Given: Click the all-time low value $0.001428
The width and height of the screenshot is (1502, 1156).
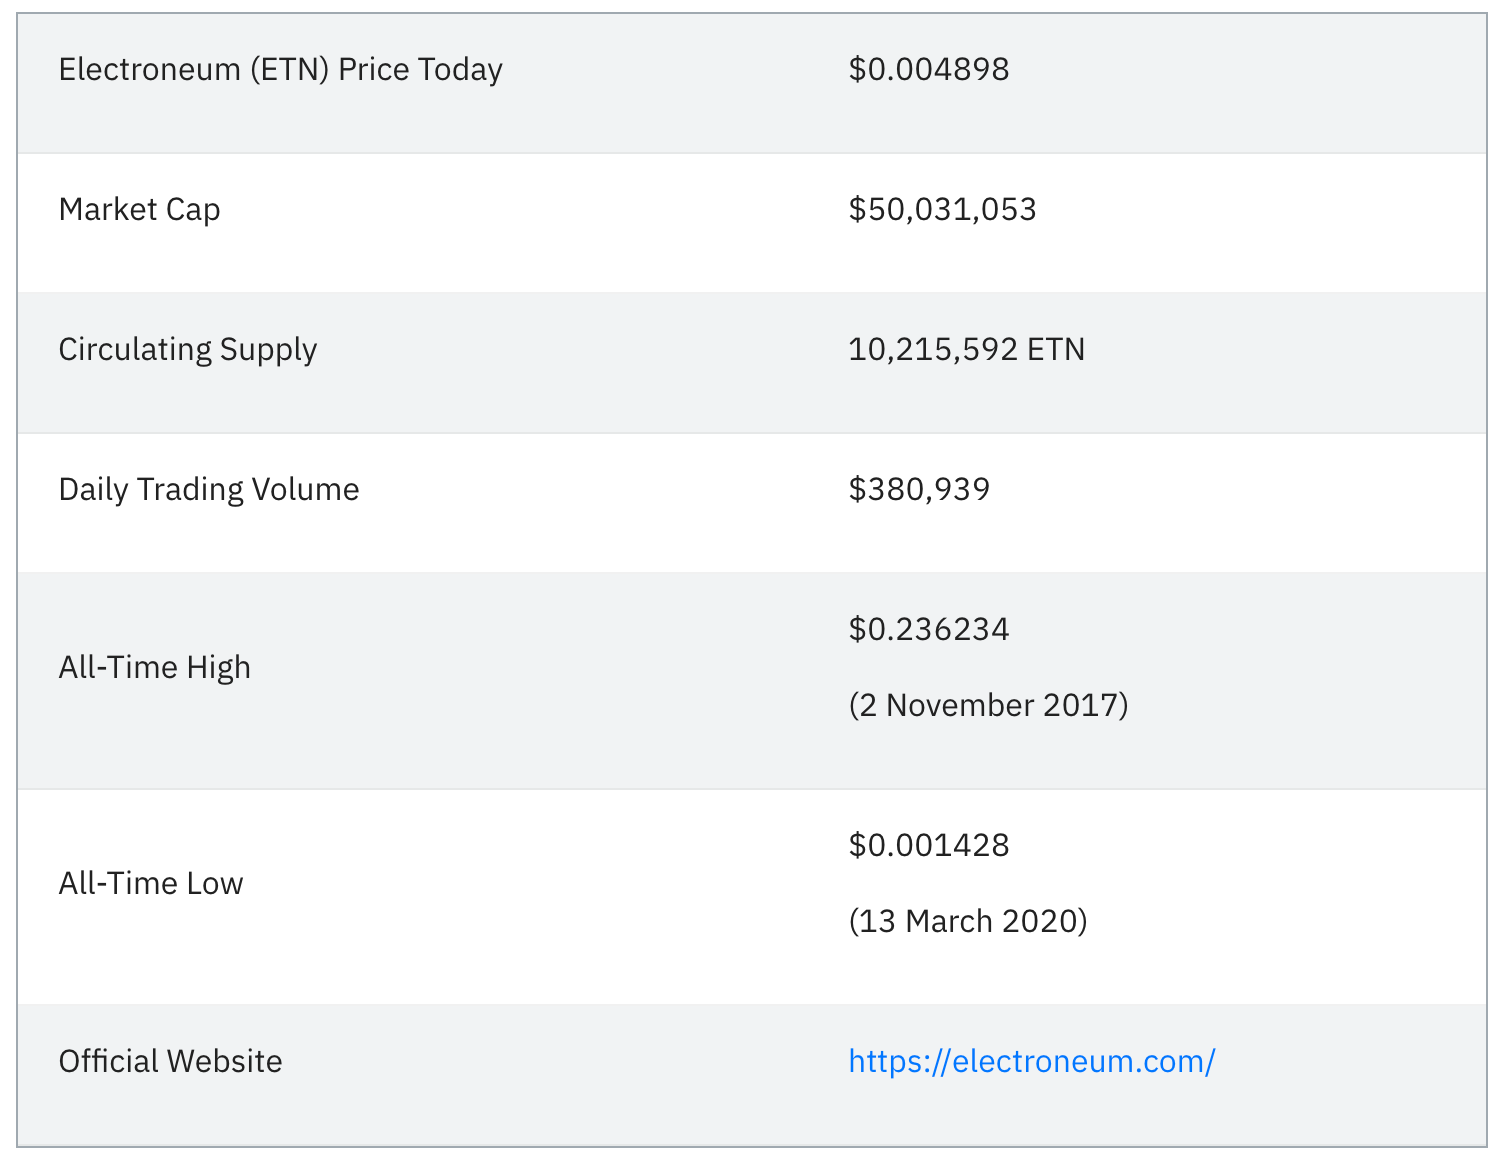Looking at the screenshot, I should pyautogui.click(x=929, y=845).
